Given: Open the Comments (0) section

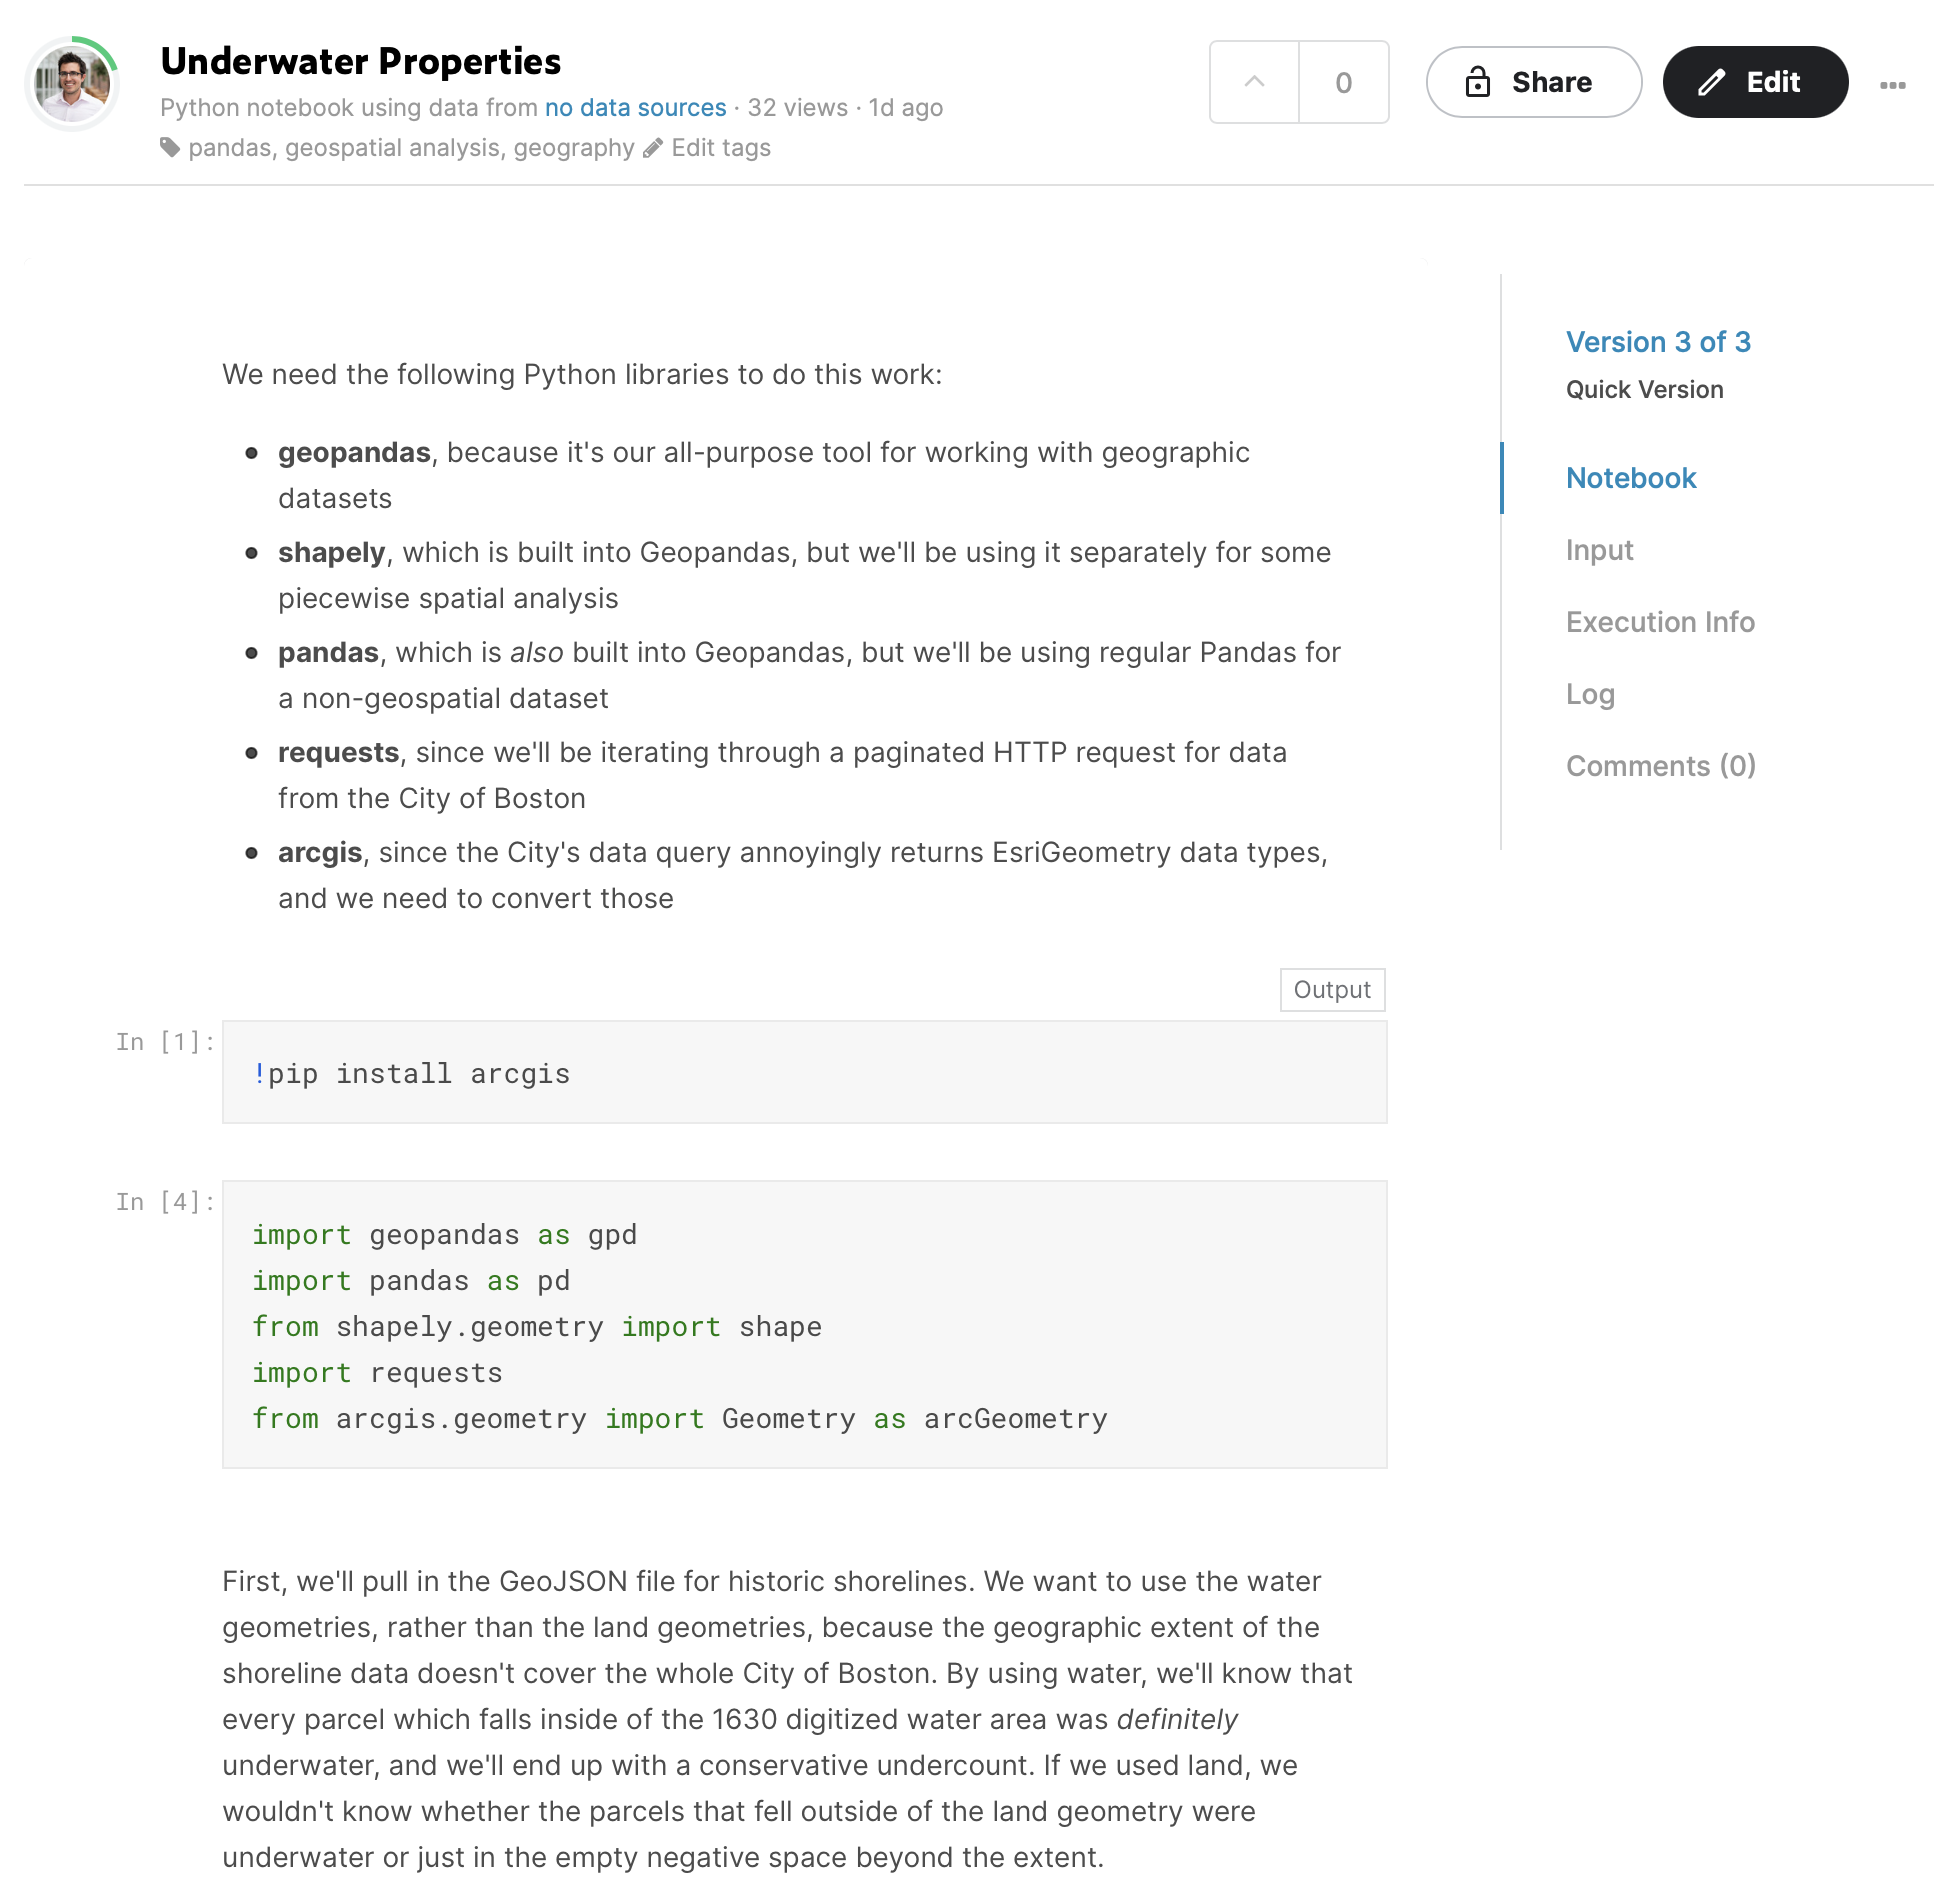Looking at the screenshot, I should pos(1660,766).
